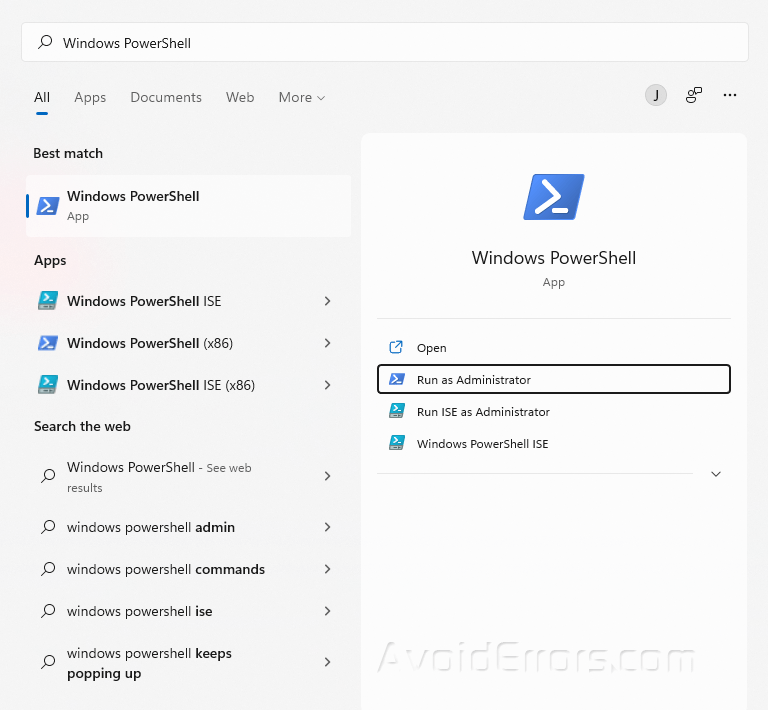Expand the Windows PowerShell (x86) result chevron

[328, 343]
